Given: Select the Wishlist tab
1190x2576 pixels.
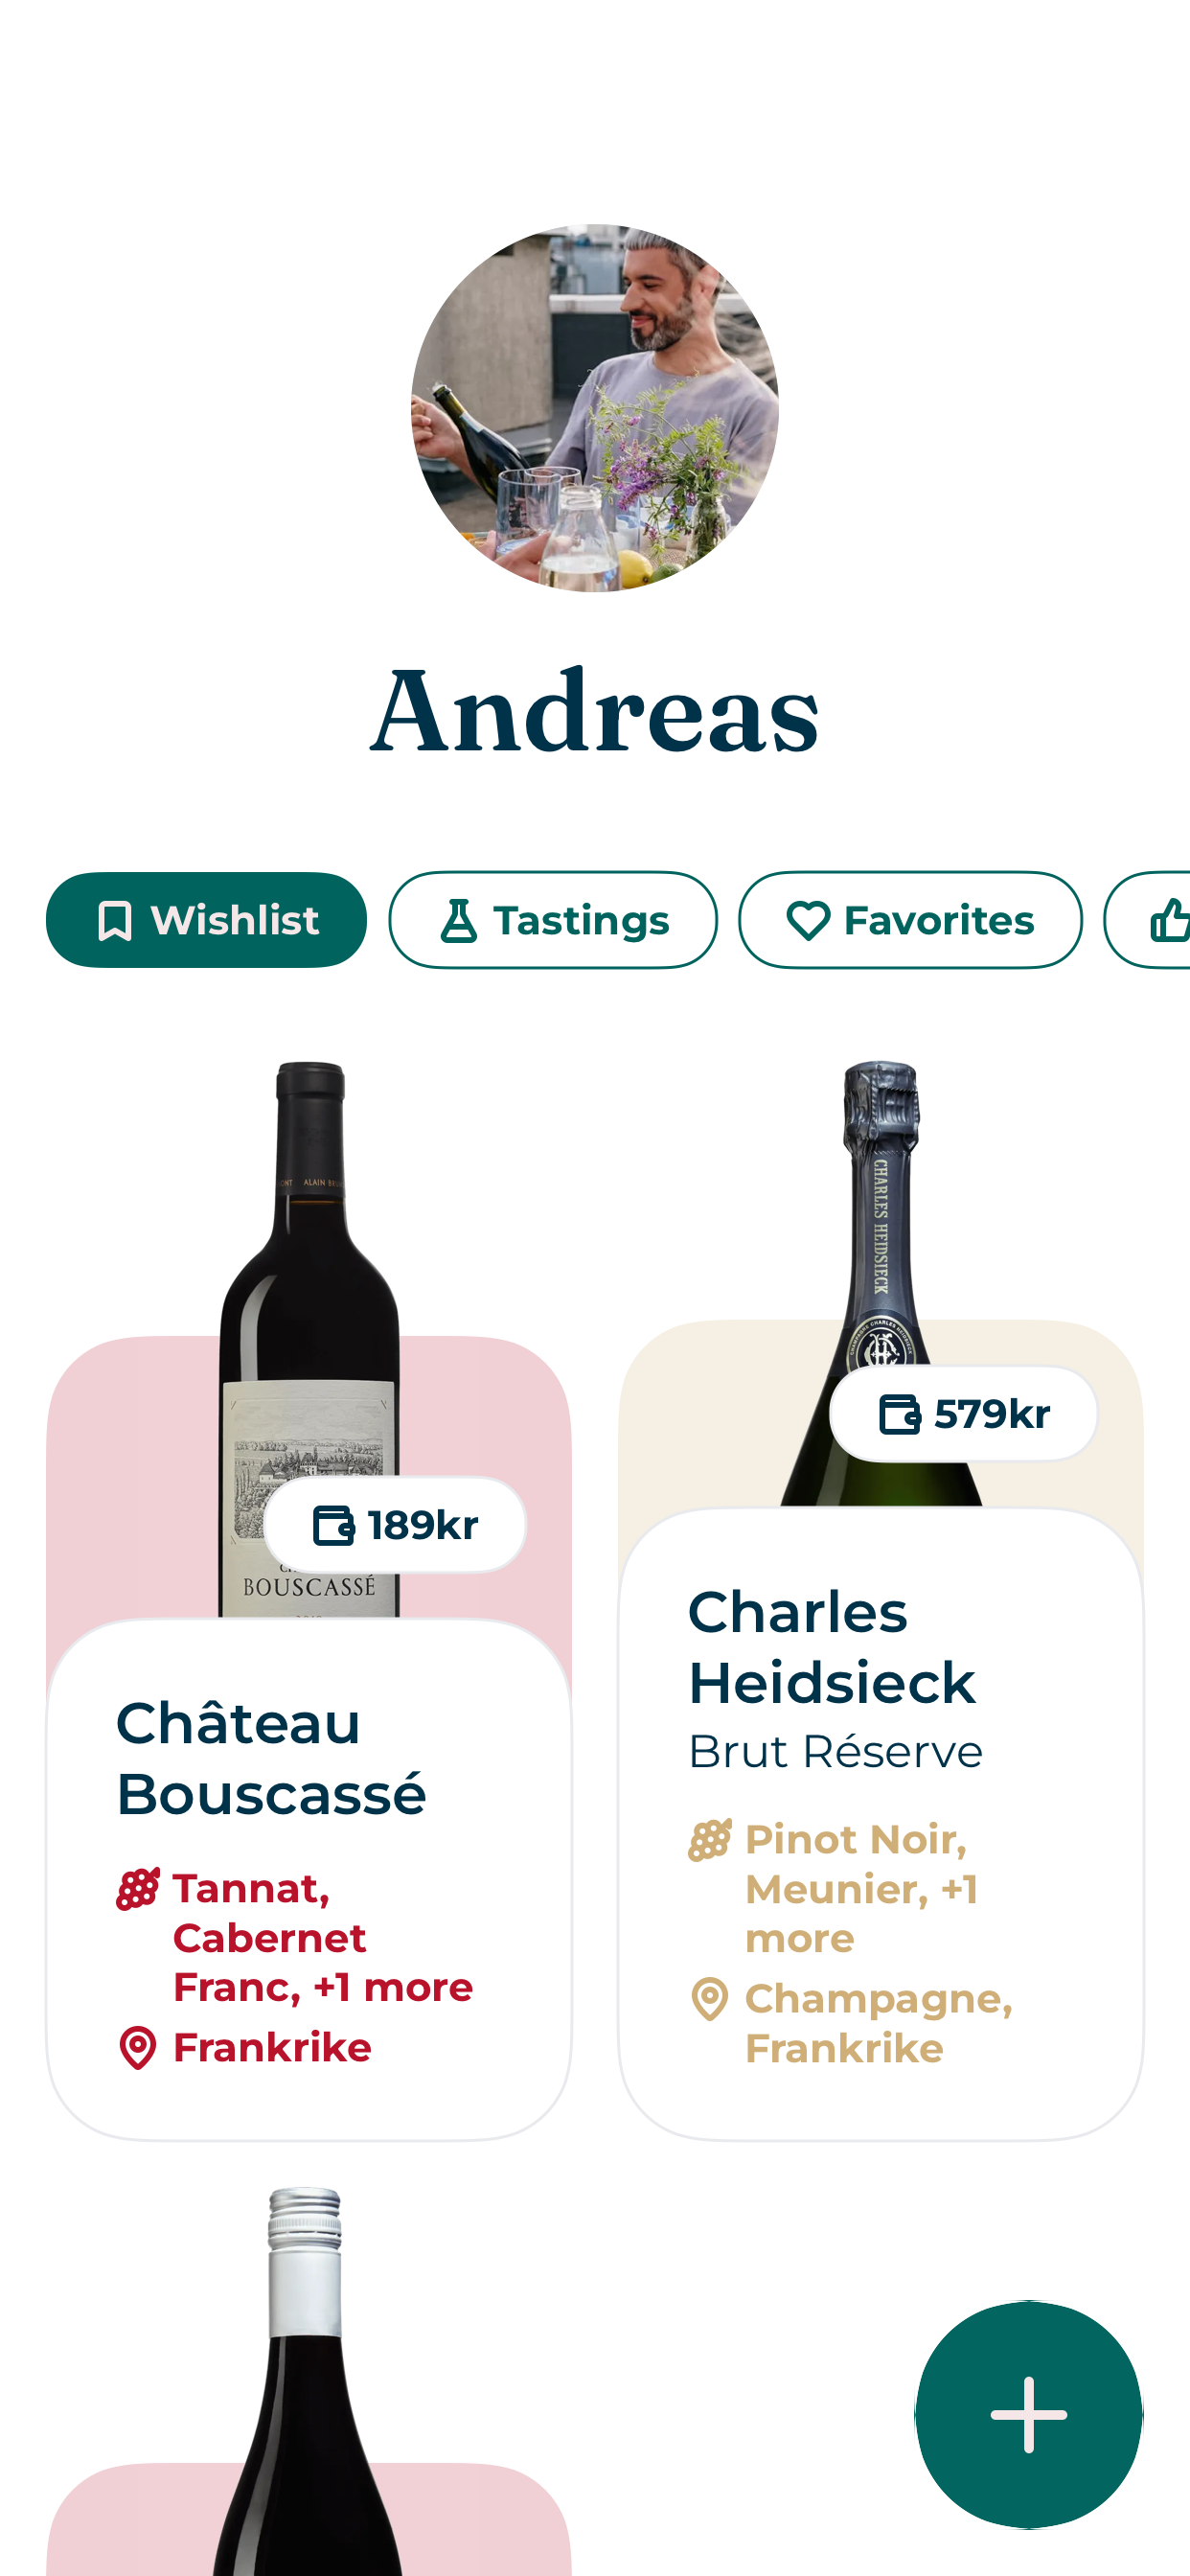Looking at the screenshot, I should pos(206,921).
